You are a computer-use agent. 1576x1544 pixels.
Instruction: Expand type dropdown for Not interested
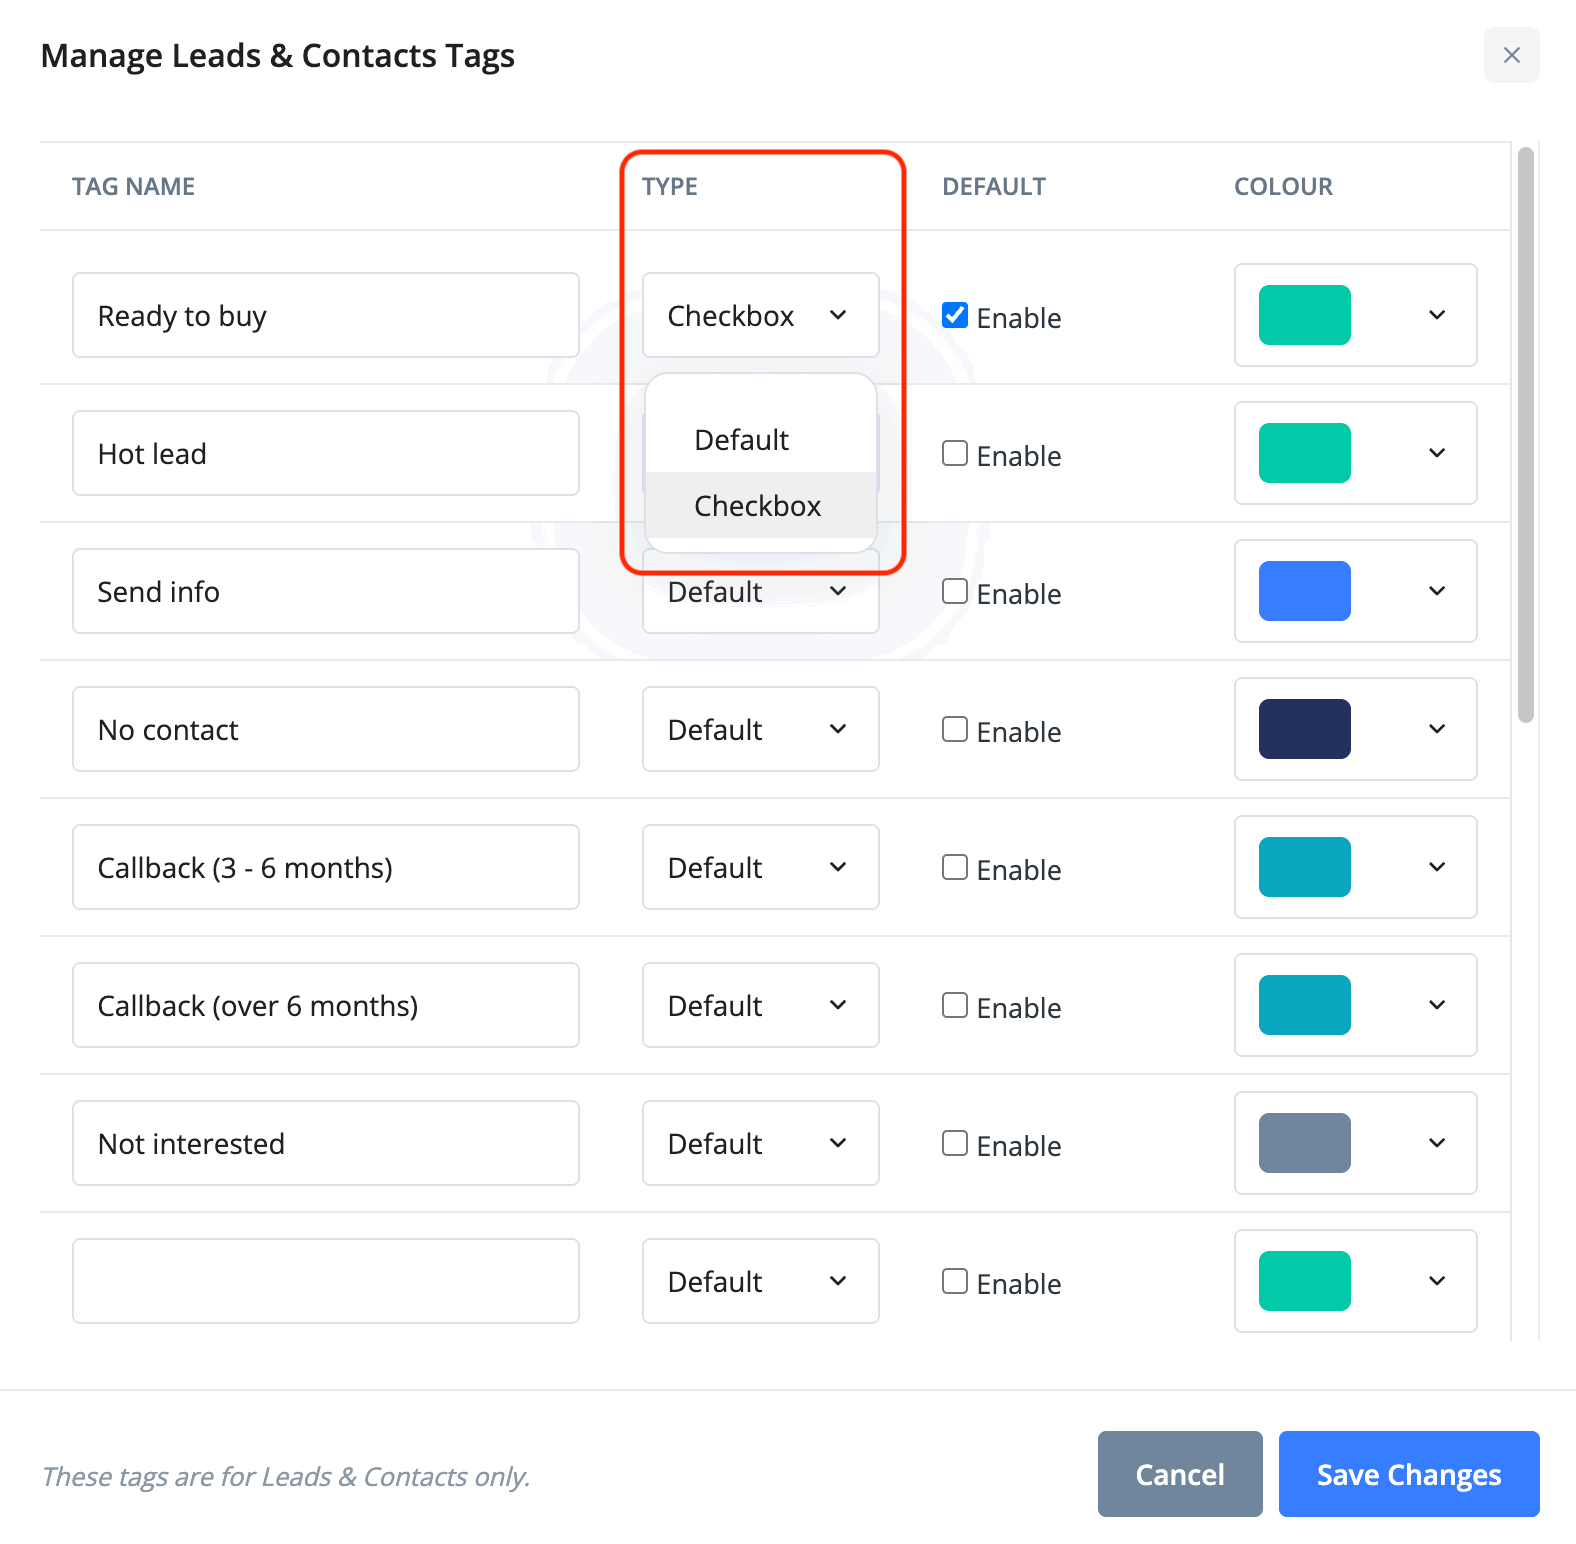tap(760, 1144)
